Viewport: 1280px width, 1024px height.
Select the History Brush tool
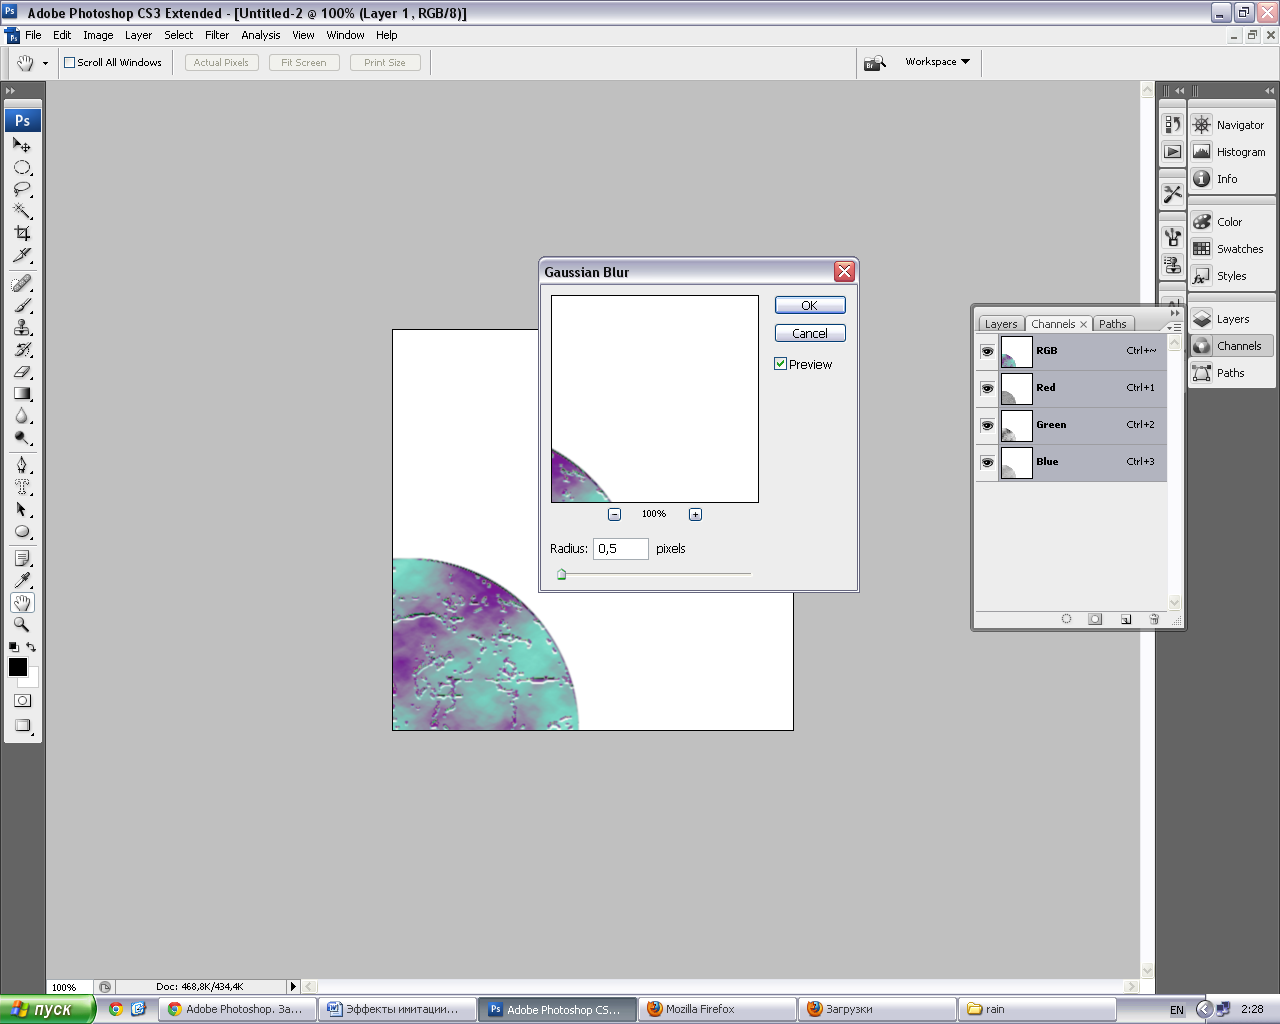[22, 350]
